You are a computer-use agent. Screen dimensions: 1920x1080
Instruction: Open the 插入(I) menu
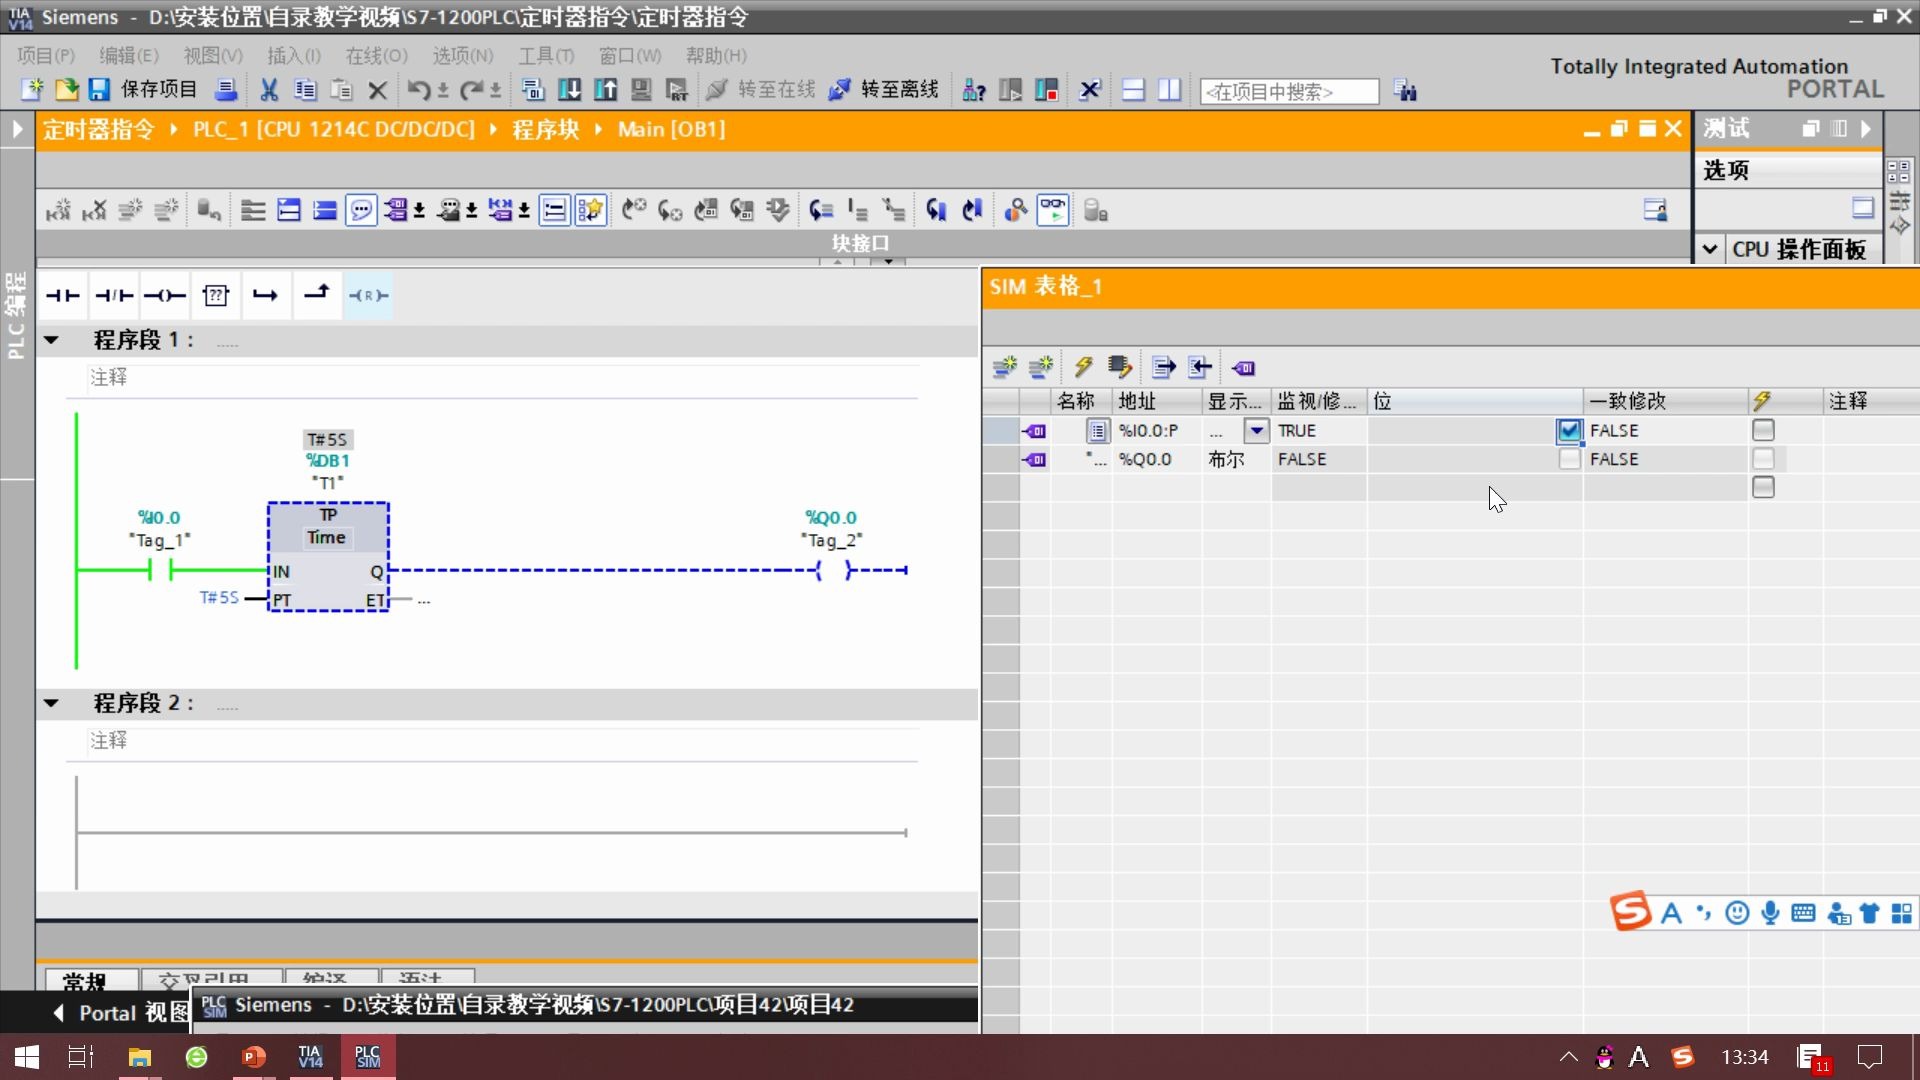294,56
